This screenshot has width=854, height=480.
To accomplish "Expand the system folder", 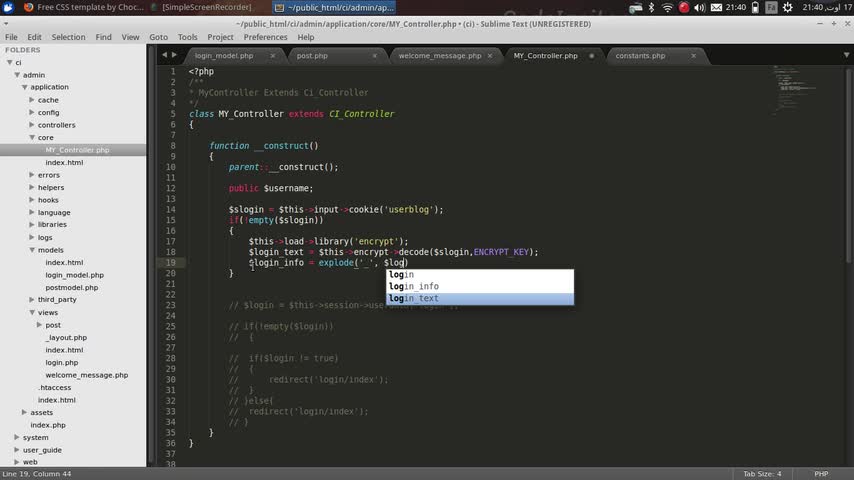I will click(x=17, y=437).
